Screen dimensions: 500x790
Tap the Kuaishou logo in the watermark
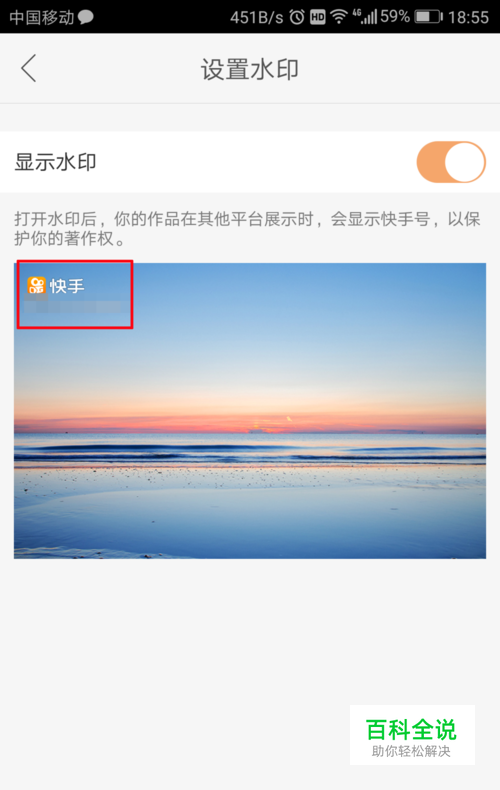tap(36, 286)
